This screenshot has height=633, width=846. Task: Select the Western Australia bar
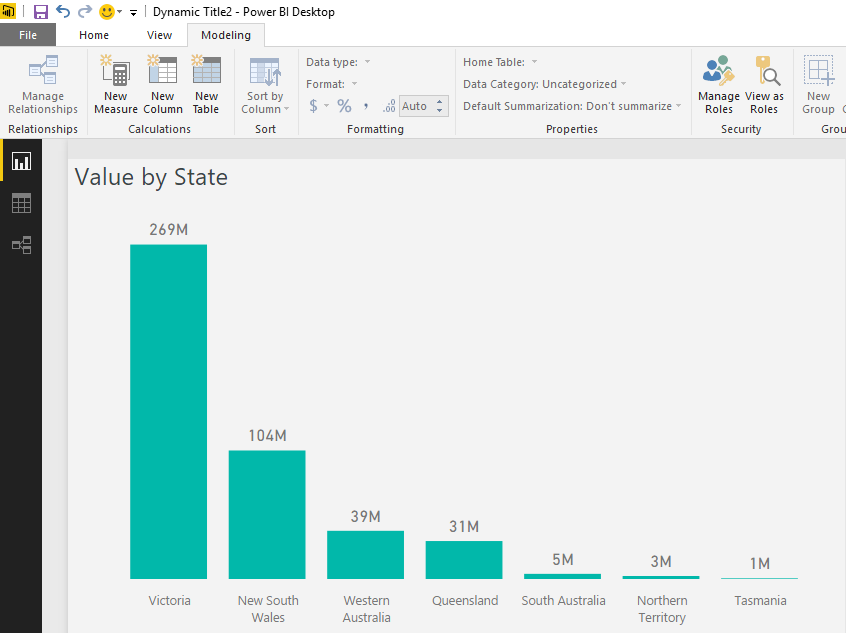(x=365, y=555)
